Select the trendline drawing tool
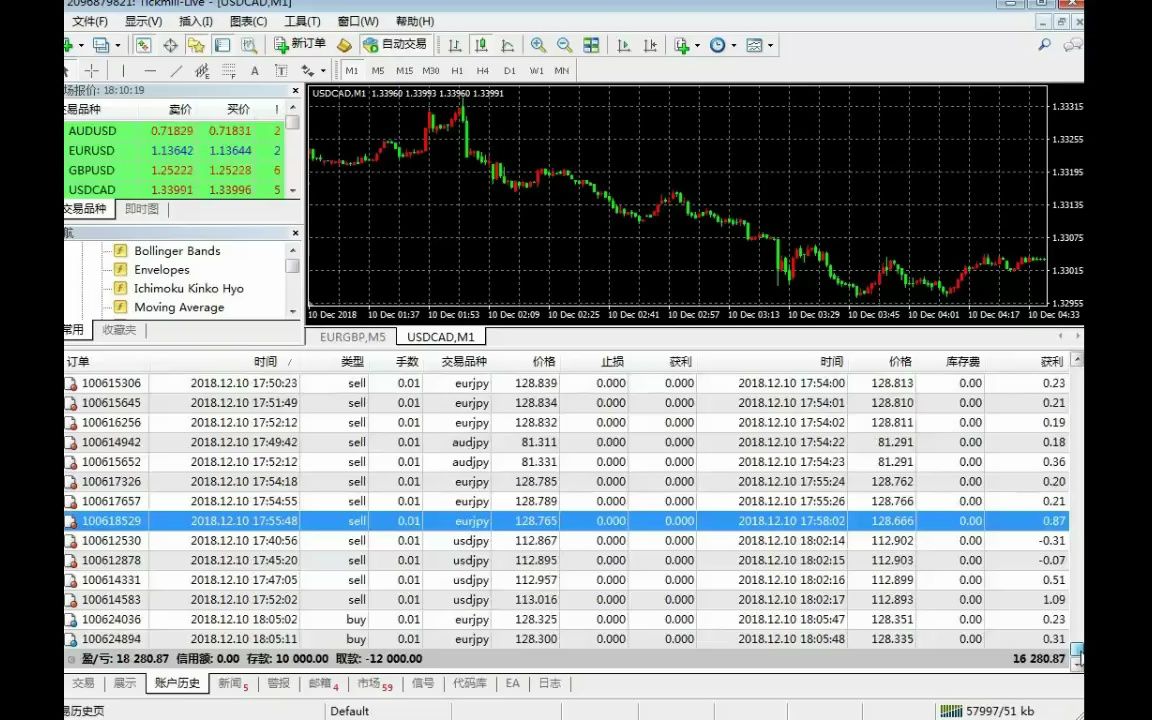1152x720 pixels. pyautogui.click(x=176, y=71)
